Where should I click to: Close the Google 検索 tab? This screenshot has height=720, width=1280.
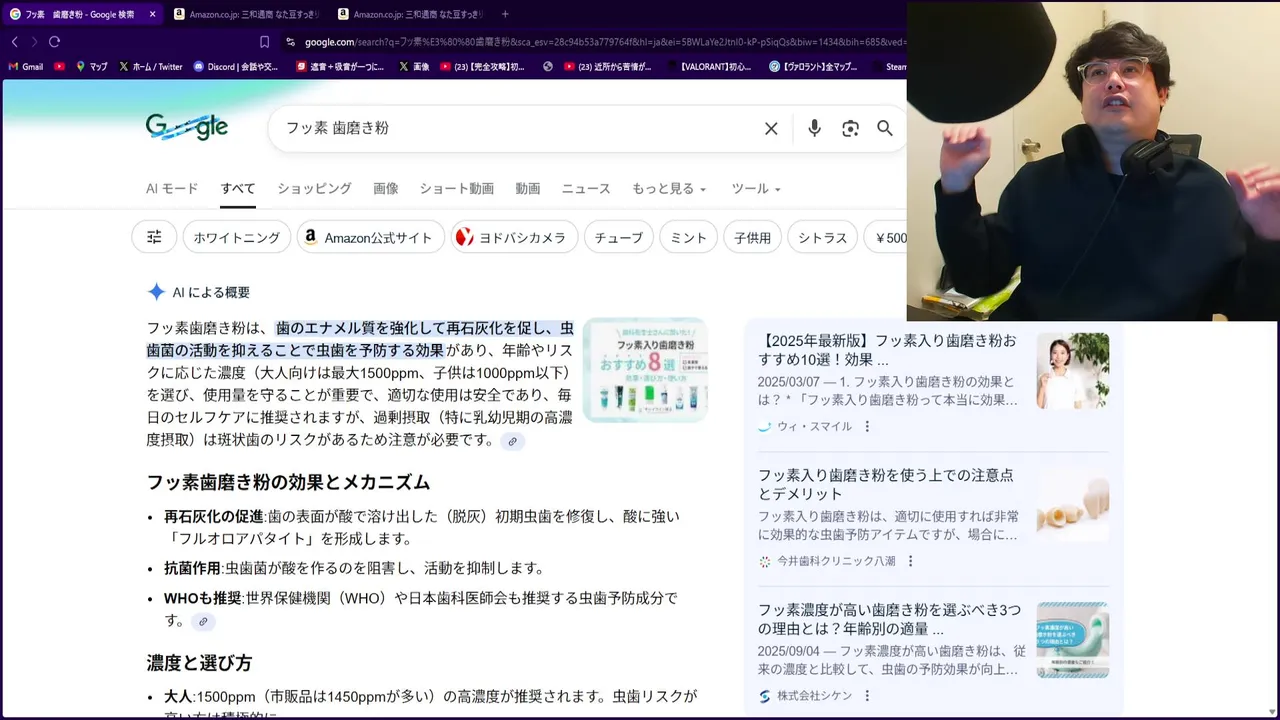(152, 14)
